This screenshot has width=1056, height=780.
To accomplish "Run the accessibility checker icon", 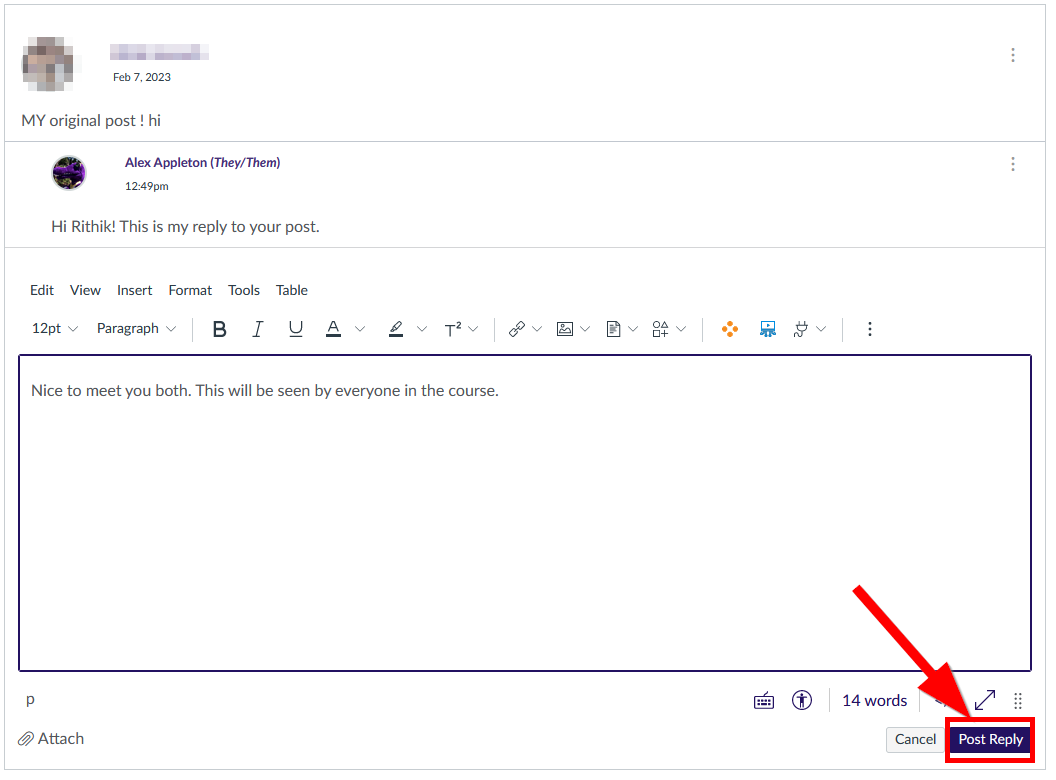I will (802, 701).
